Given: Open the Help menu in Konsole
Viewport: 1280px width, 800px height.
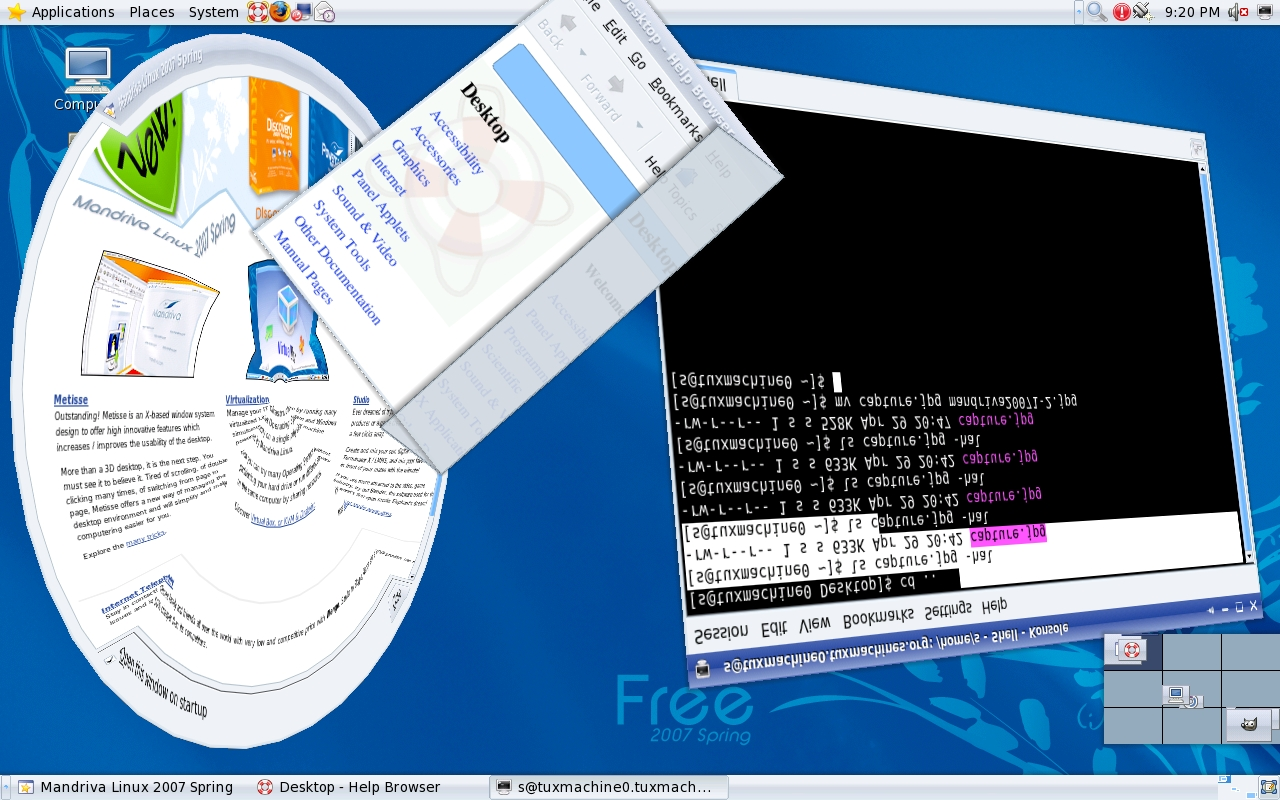Looking at the screenshot, I should point(994,605).
